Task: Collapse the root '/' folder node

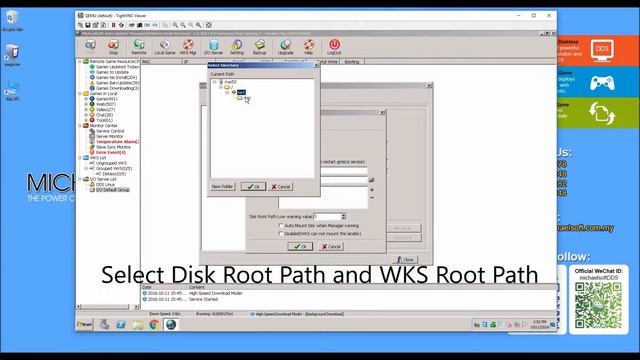Action: (221, 87)
